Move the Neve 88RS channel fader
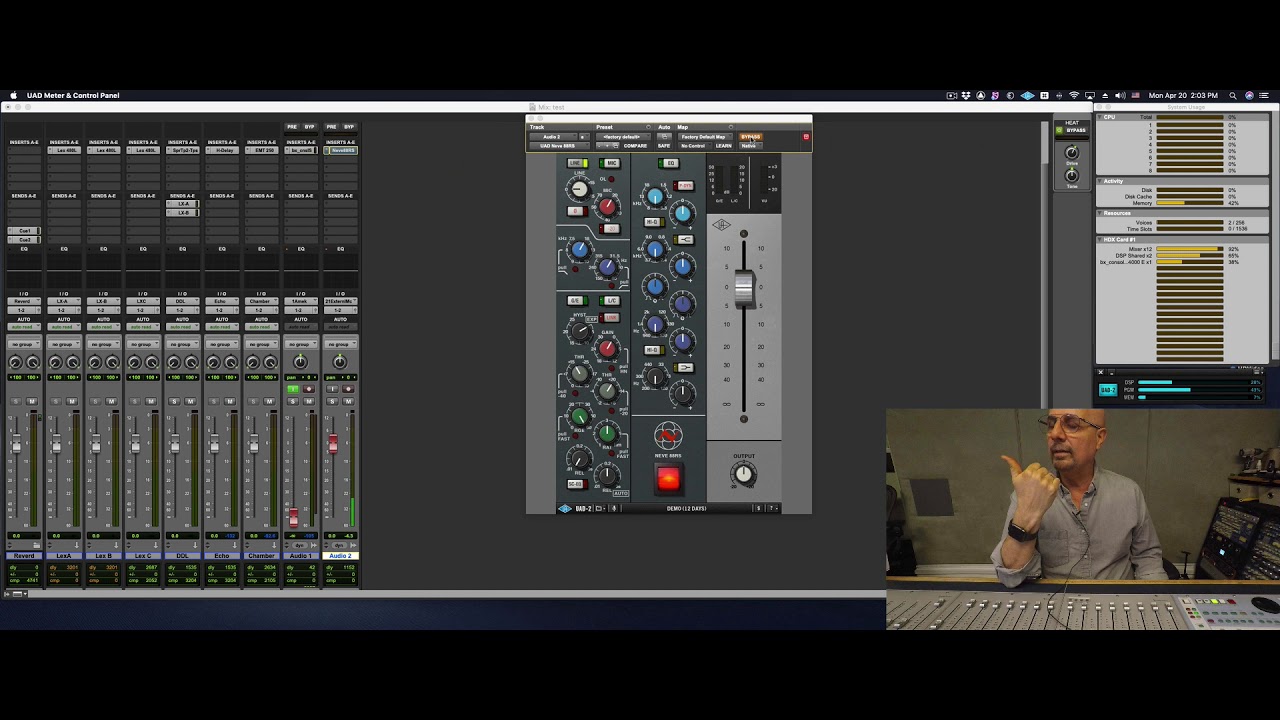1280x720 pixels. pos(743,288)
